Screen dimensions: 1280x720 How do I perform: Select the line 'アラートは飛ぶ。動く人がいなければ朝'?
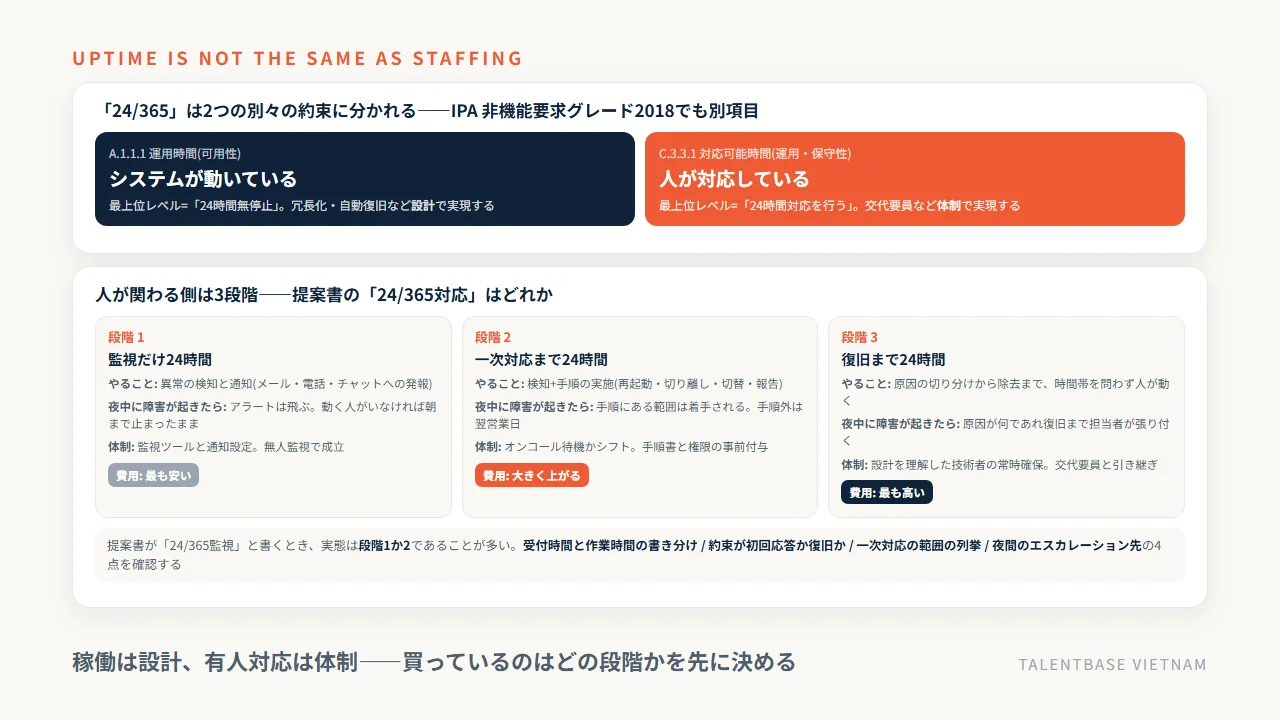[332, 407]
